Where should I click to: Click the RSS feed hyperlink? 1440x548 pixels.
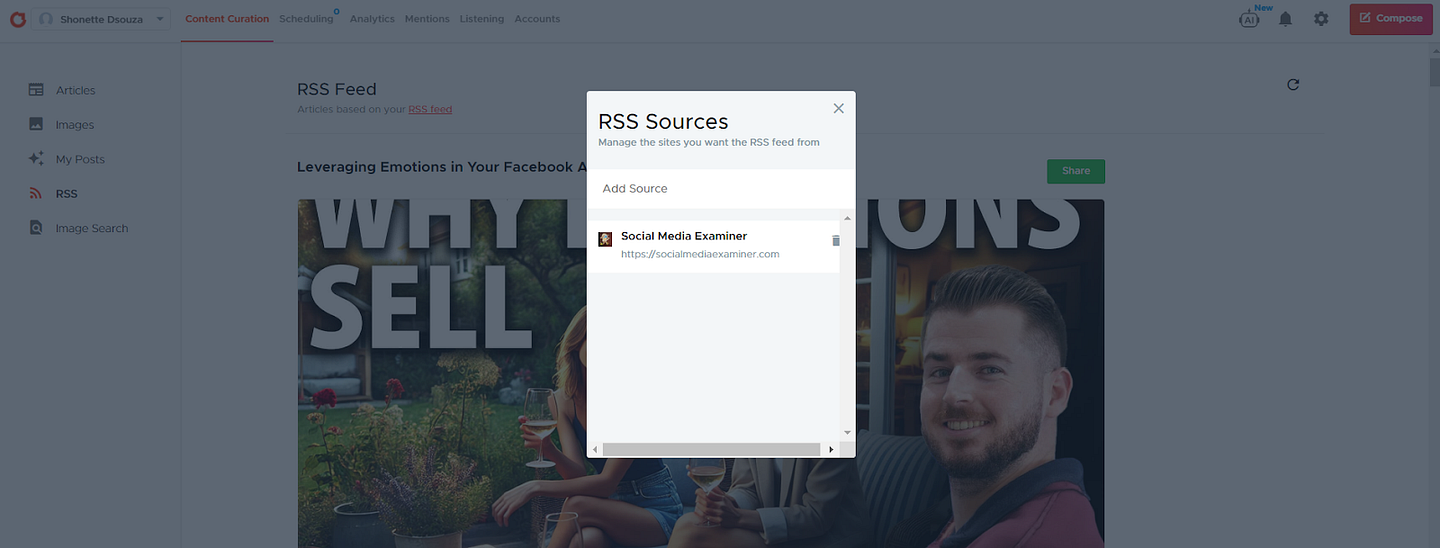tap(430, 109)
